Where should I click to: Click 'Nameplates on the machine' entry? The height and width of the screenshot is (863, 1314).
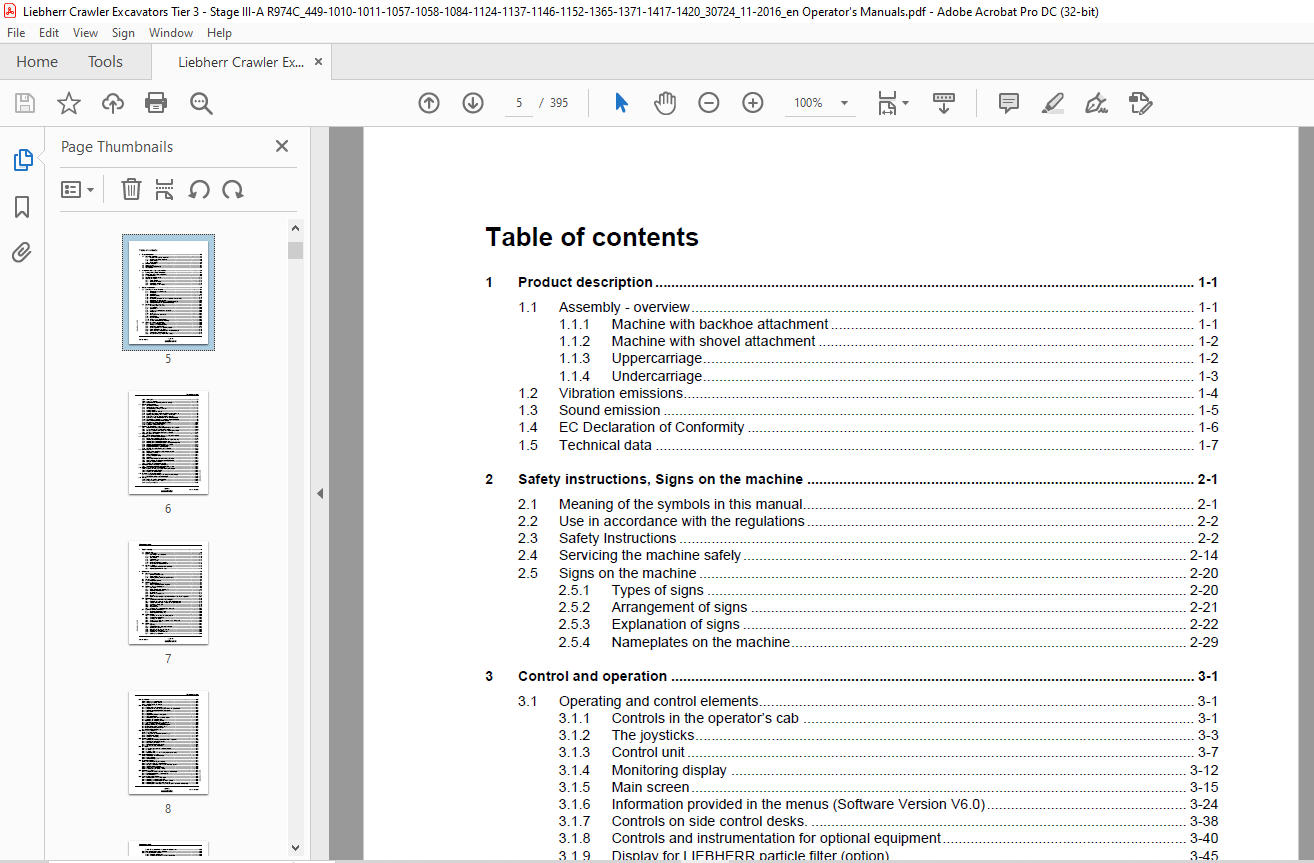[x=701, y=642]
